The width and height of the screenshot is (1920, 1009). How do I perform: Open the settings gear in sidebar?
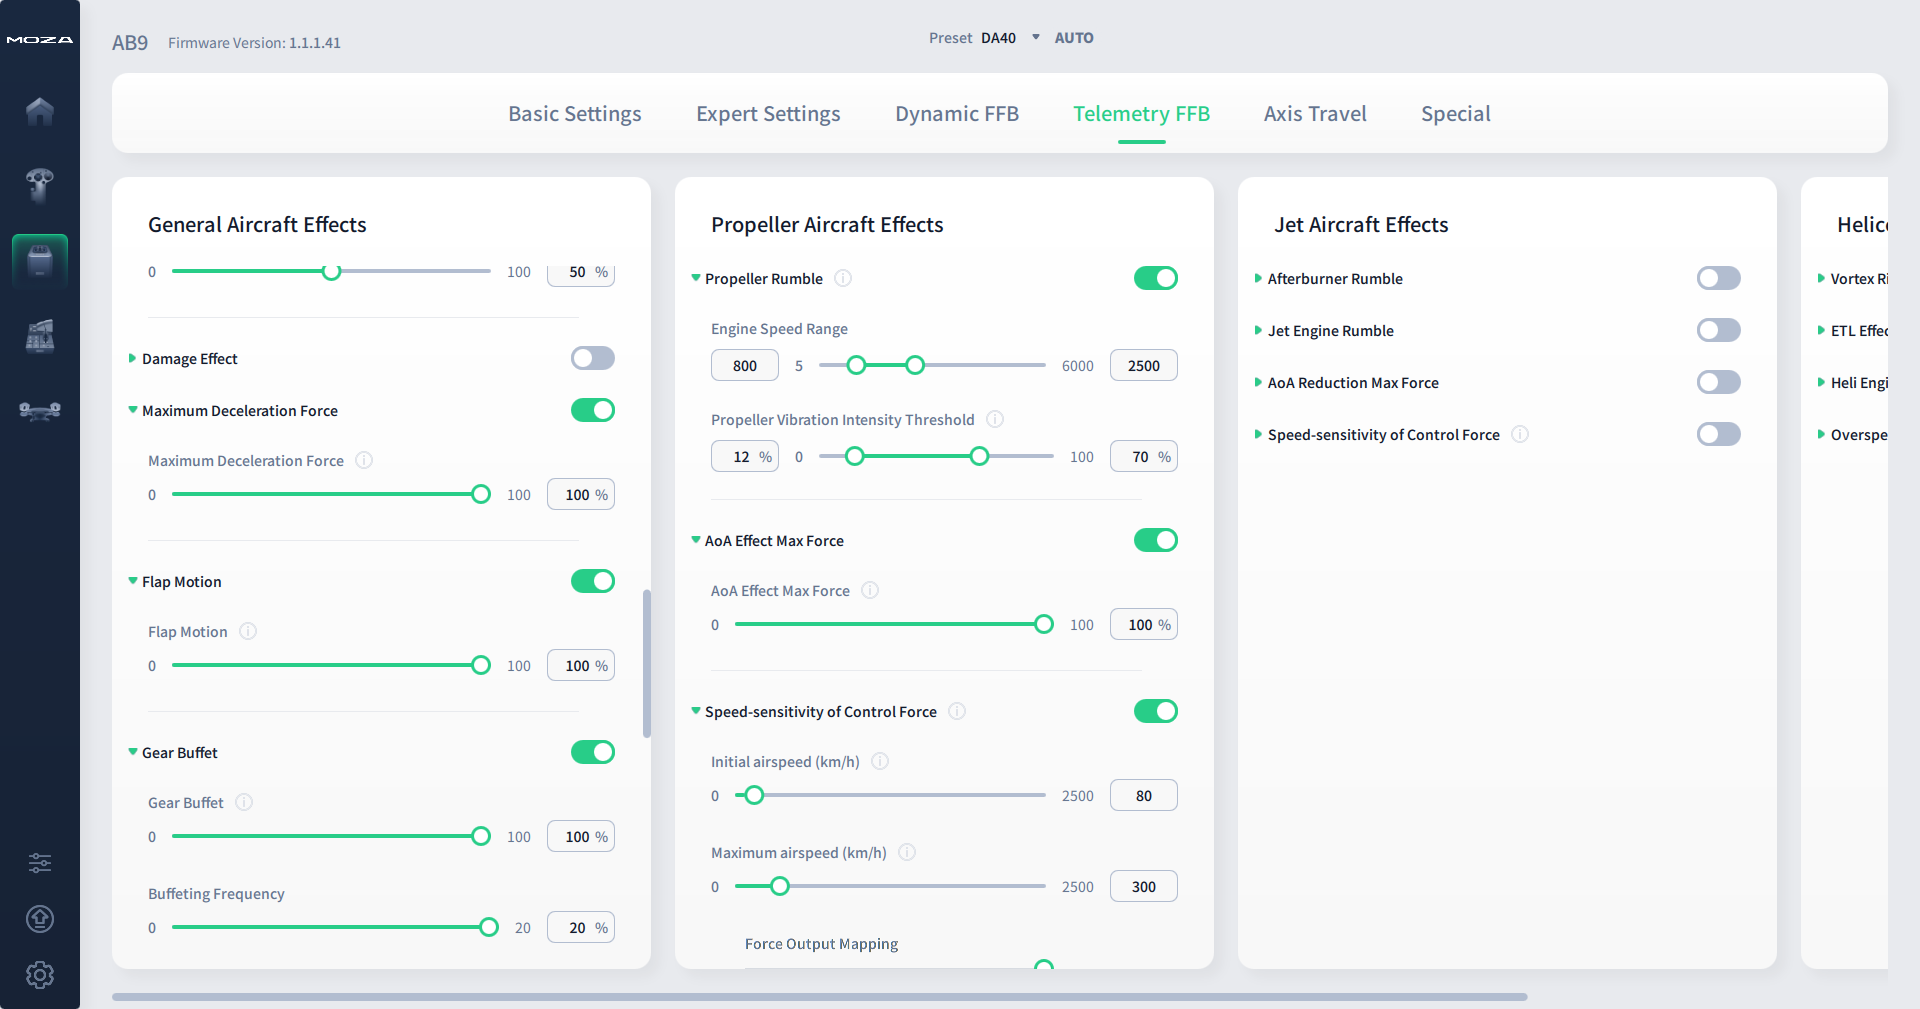[x=40, y=975]
